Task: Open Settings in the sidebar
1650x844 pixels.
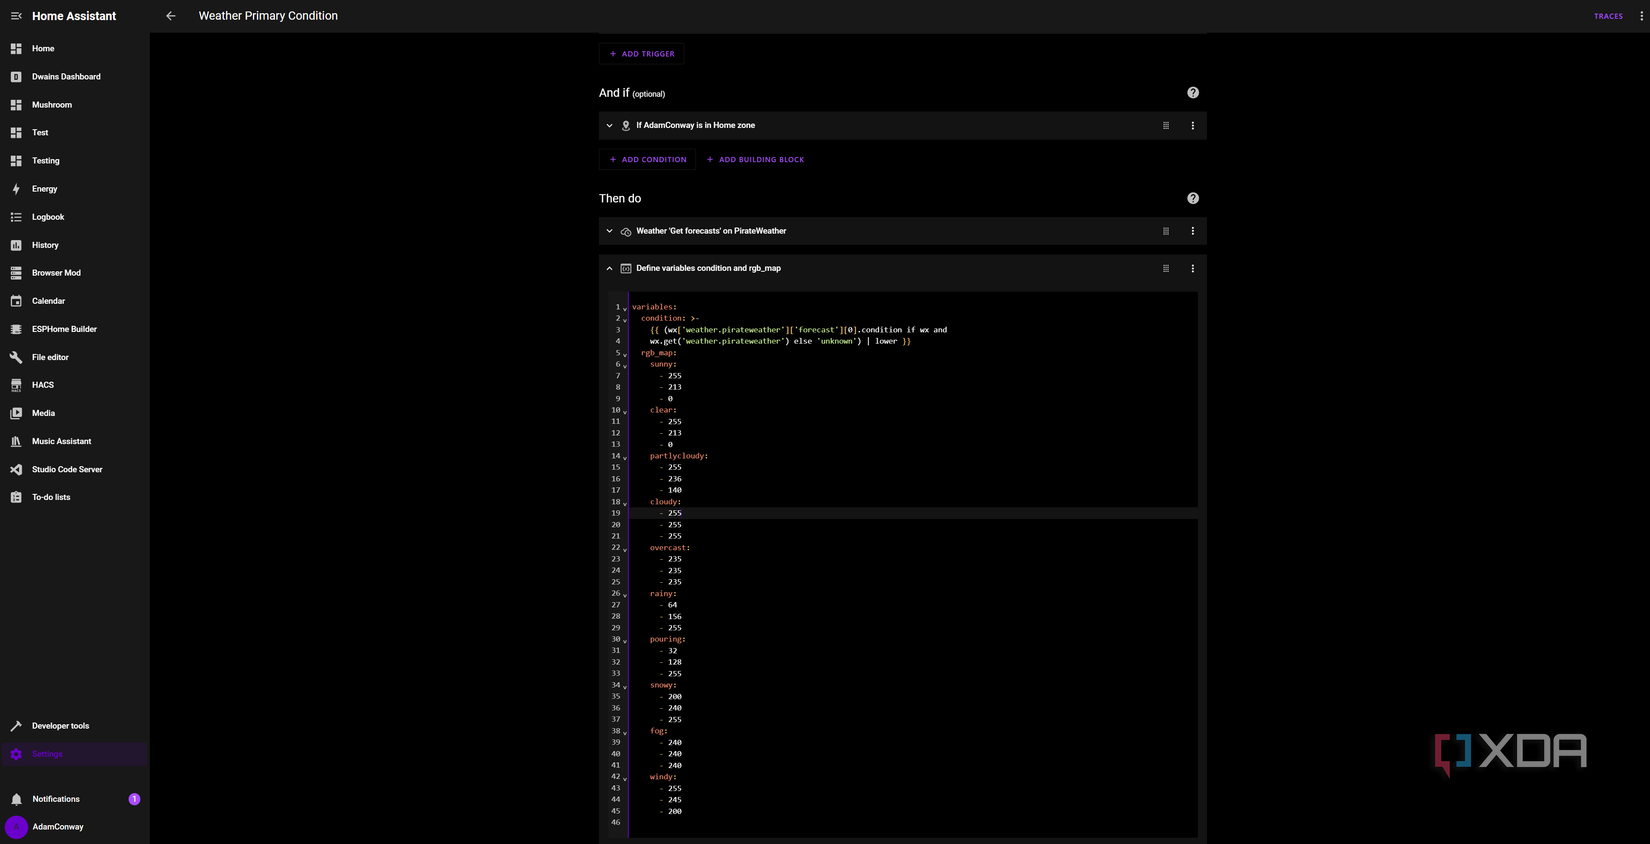Action: [74, 754]
